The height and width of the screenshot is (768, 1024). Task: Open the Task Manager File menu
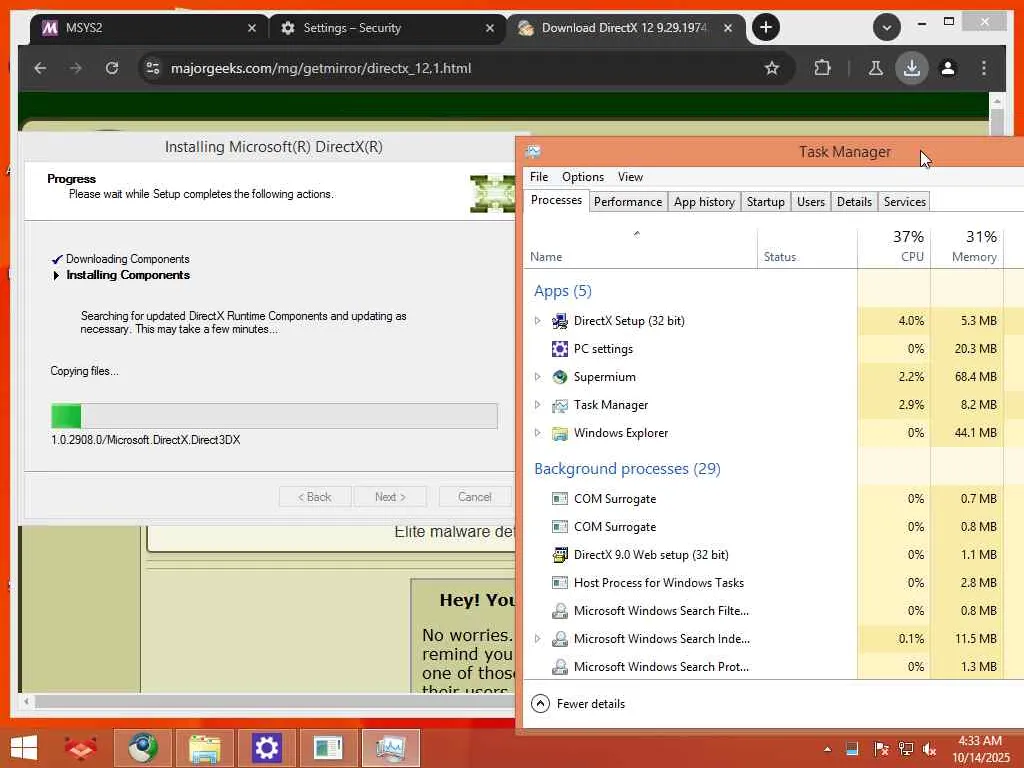539,177
